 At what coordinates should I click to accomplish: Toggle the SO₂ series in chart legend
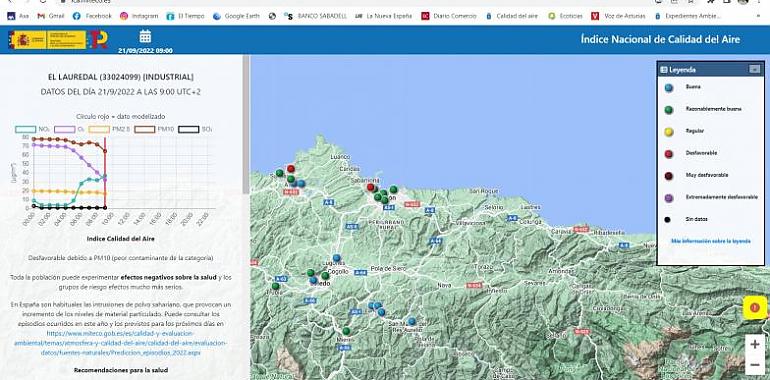coord(195,130)
